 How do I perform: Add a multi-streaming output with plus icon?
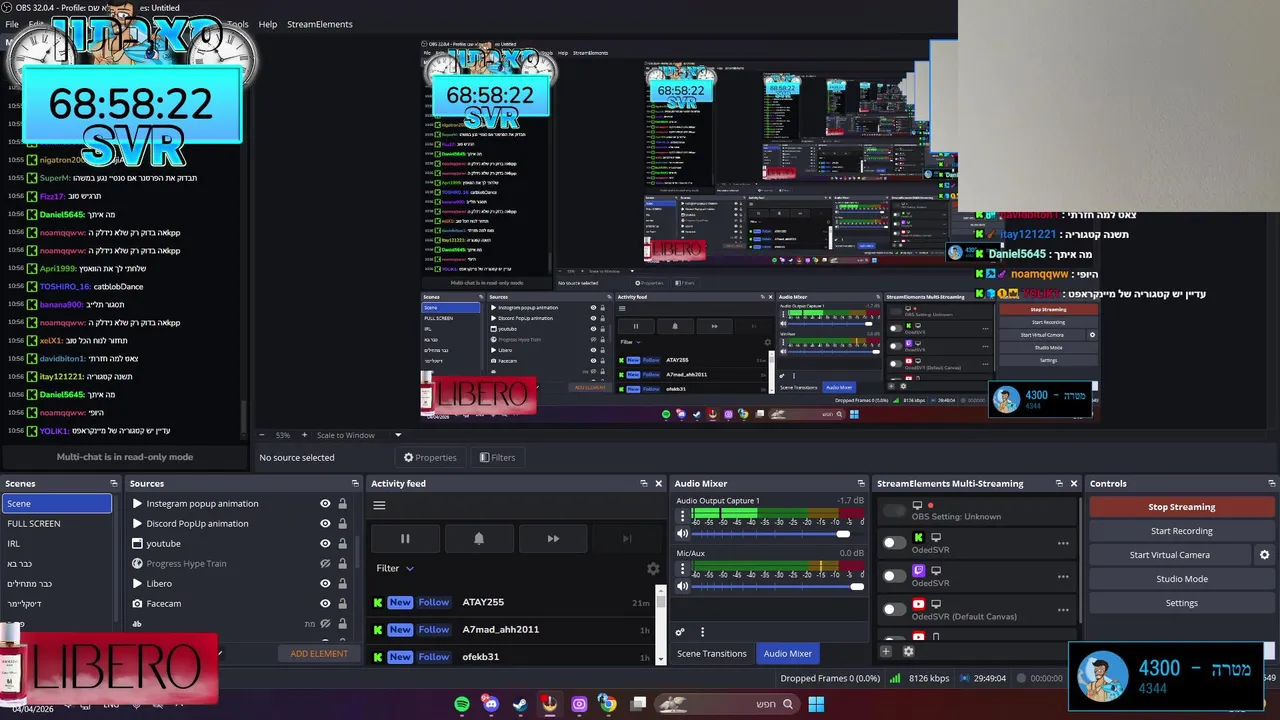[x=886, y=651]
